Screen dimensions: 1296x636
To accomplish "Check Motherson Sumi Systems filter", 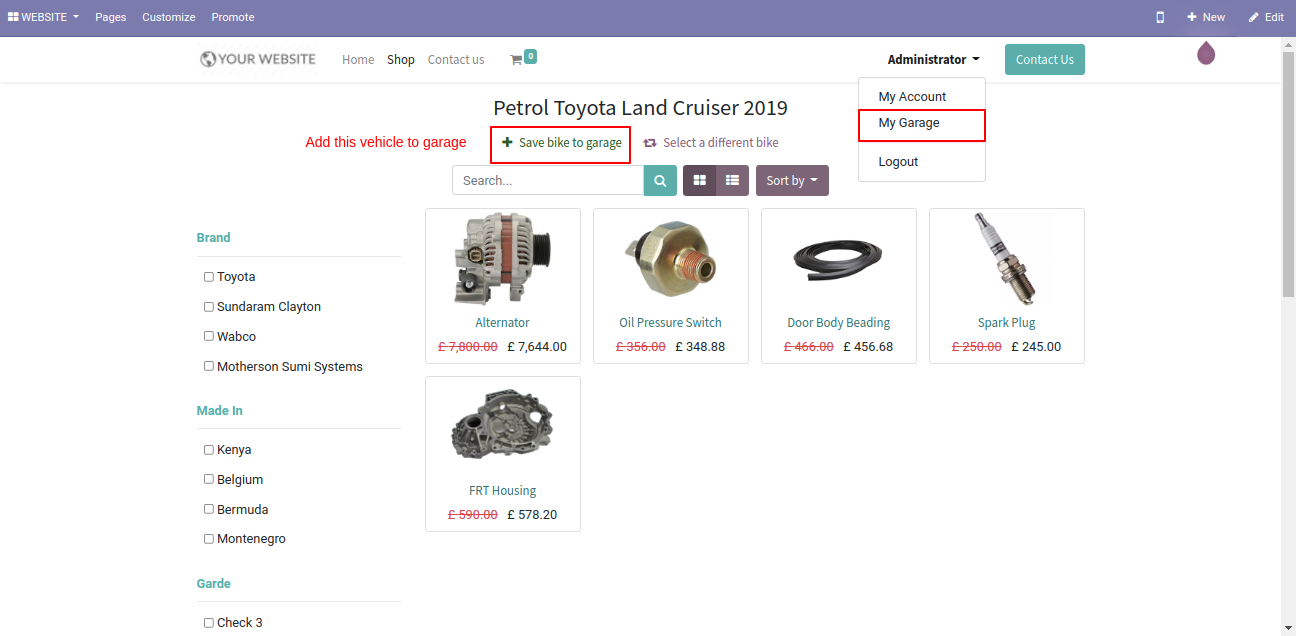I will [x=209, y=366].
